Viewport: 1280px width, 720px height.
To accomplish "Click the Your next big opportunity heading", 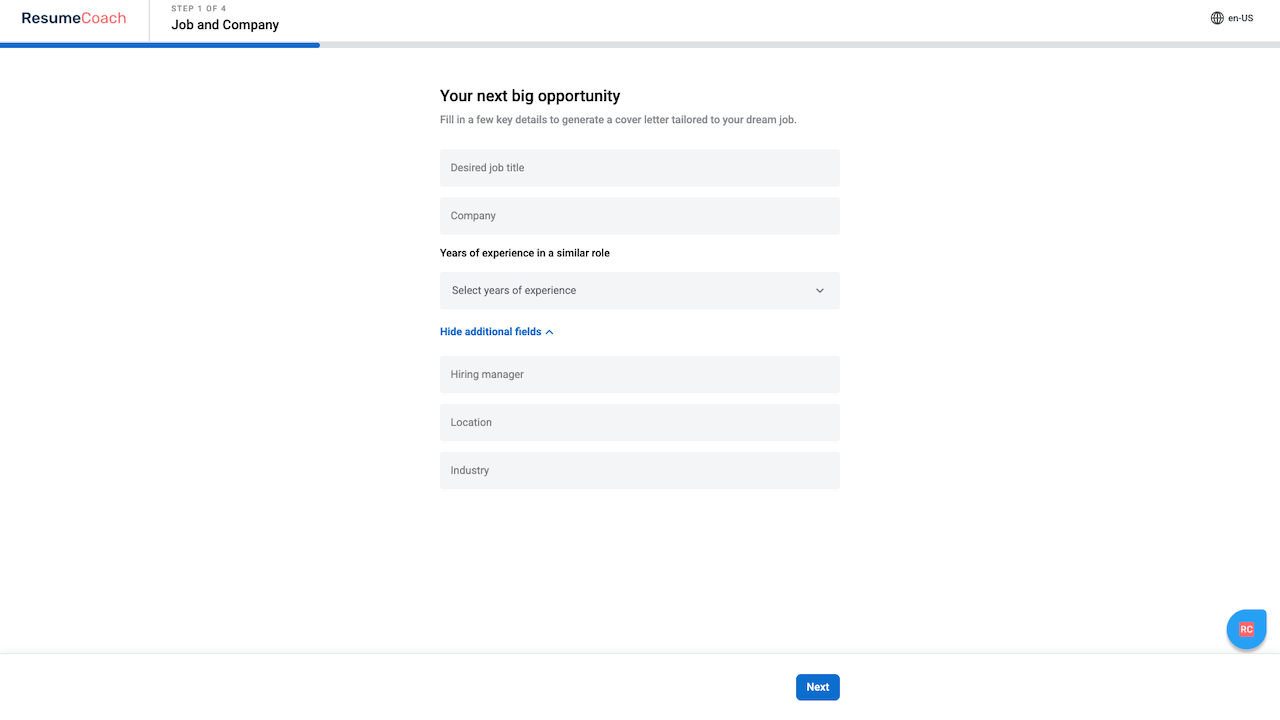I will pyautogui.click(x=530, y=96).
